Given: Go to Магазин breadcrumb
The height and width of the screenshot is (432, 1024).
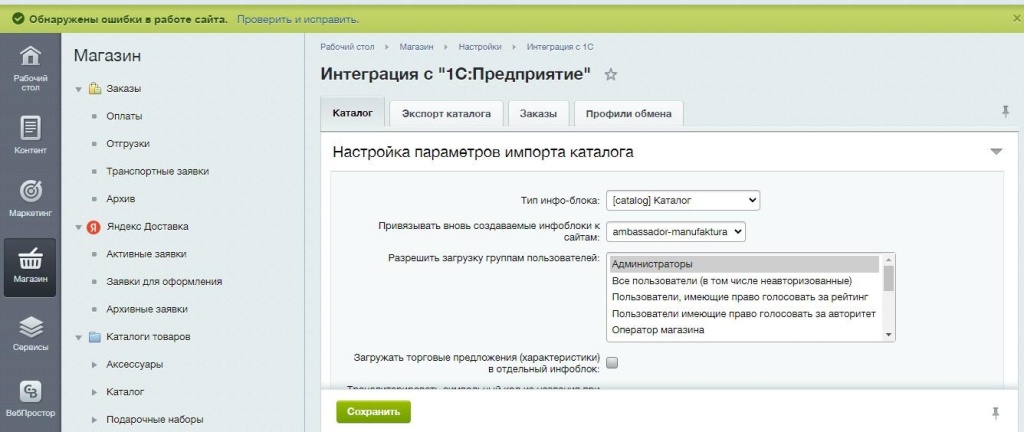Looking at the screenshot, I should tap(417, 47).
